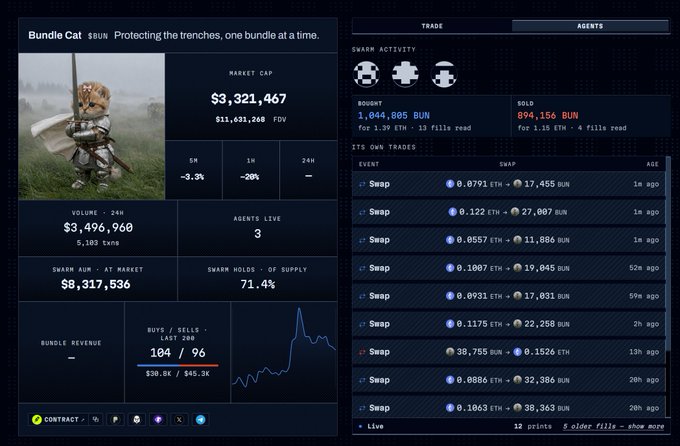Switch to the AGENTS tab
The image size is (680, 446).
590,26
